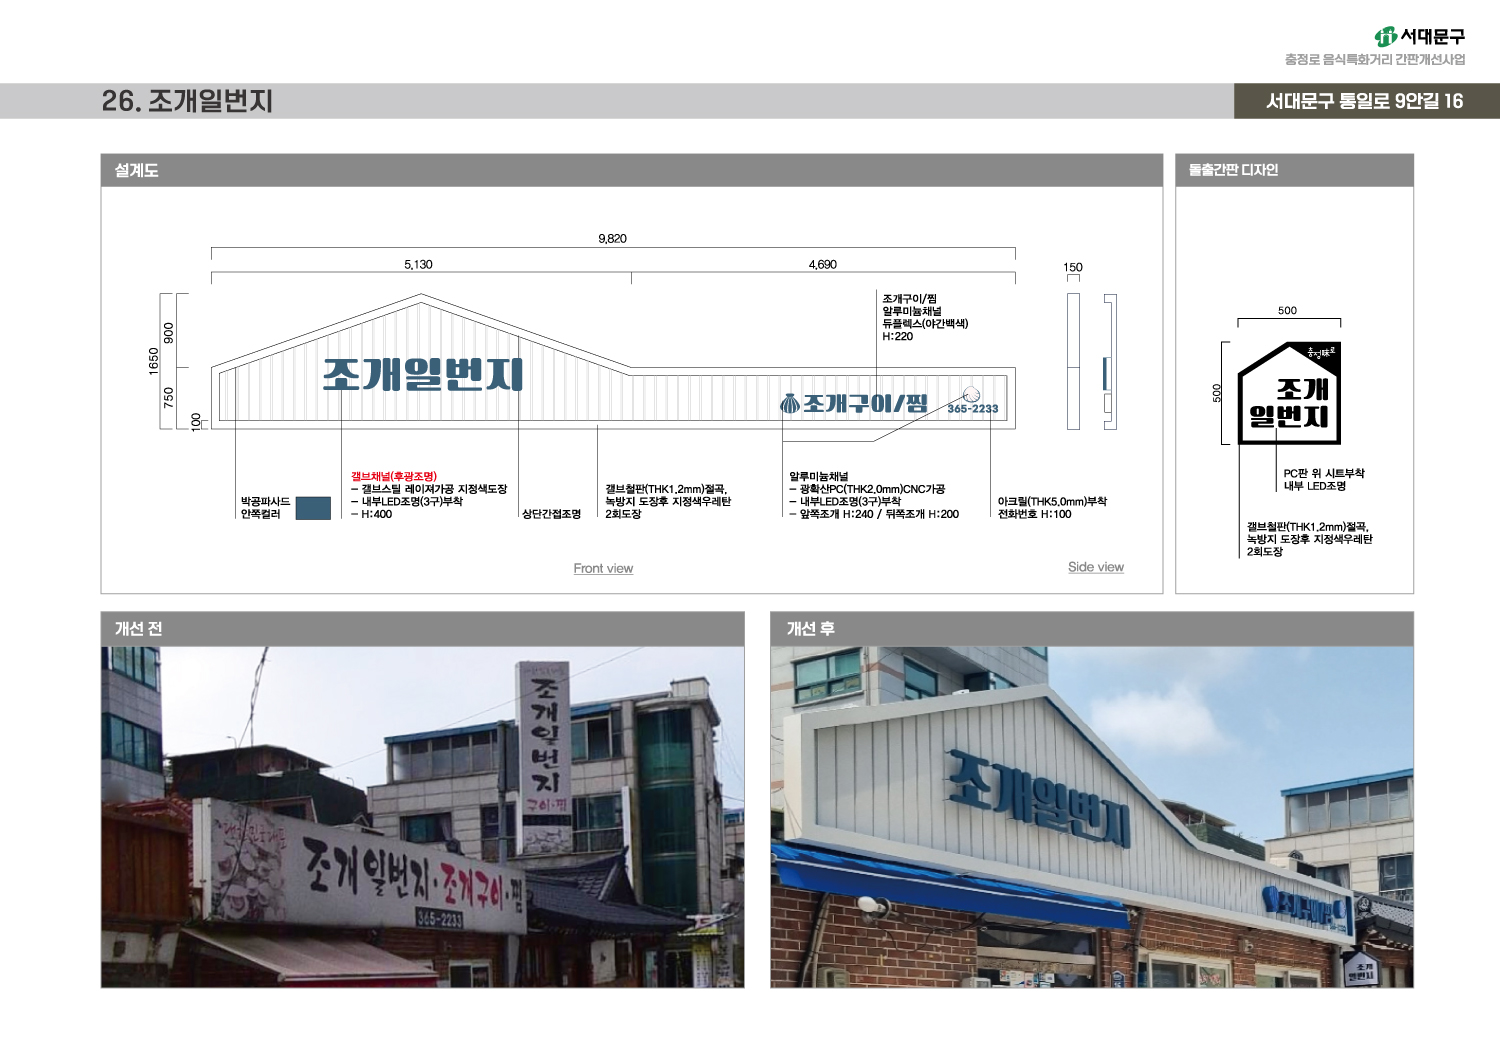The width and height of the screenshot is (1500, 1061).
Task: Click the green Seodaemun-gu logo emblem
Action: click(x=1385, y=37)
